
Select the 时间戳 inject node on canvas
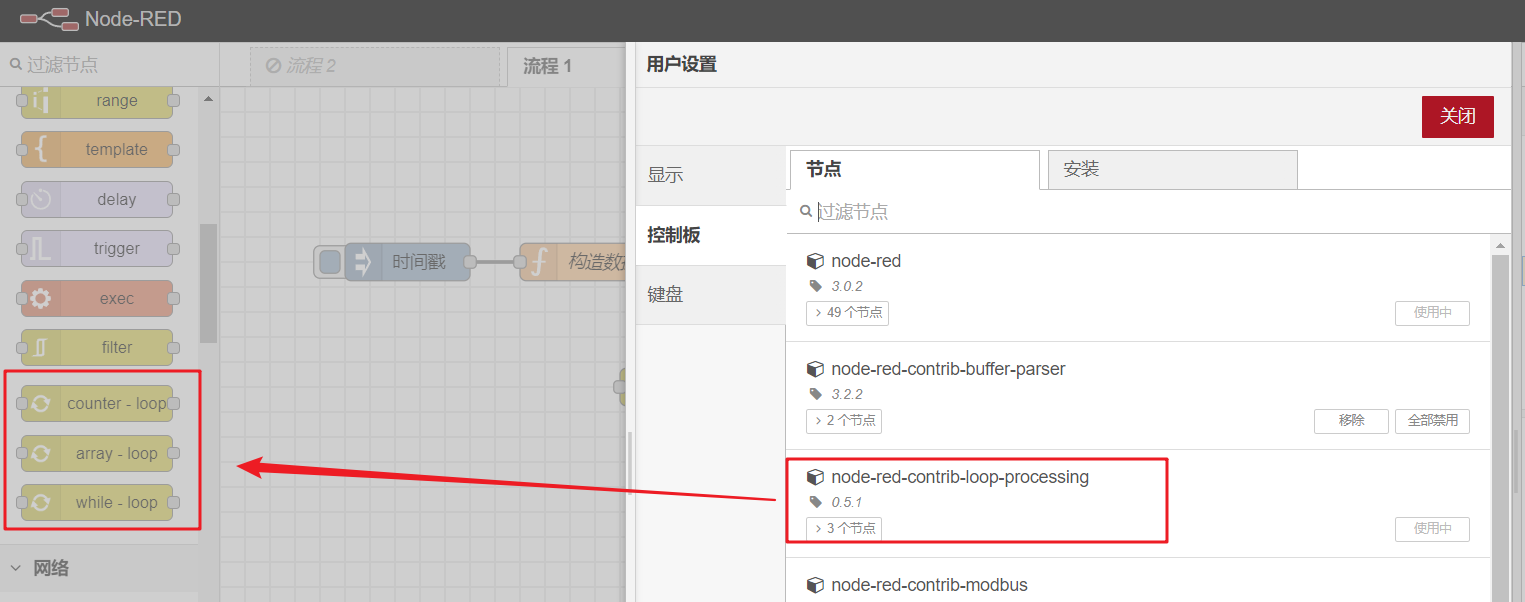[x=407, y=262]
